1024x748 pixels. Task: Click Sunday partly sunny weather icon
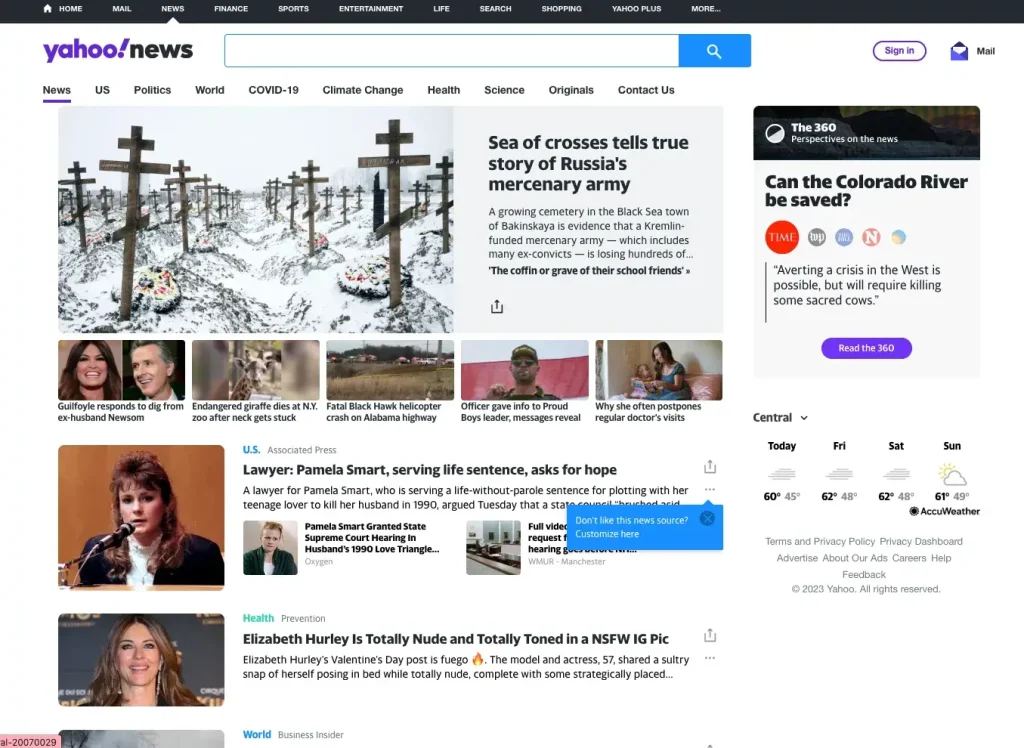tap(952, 474)
